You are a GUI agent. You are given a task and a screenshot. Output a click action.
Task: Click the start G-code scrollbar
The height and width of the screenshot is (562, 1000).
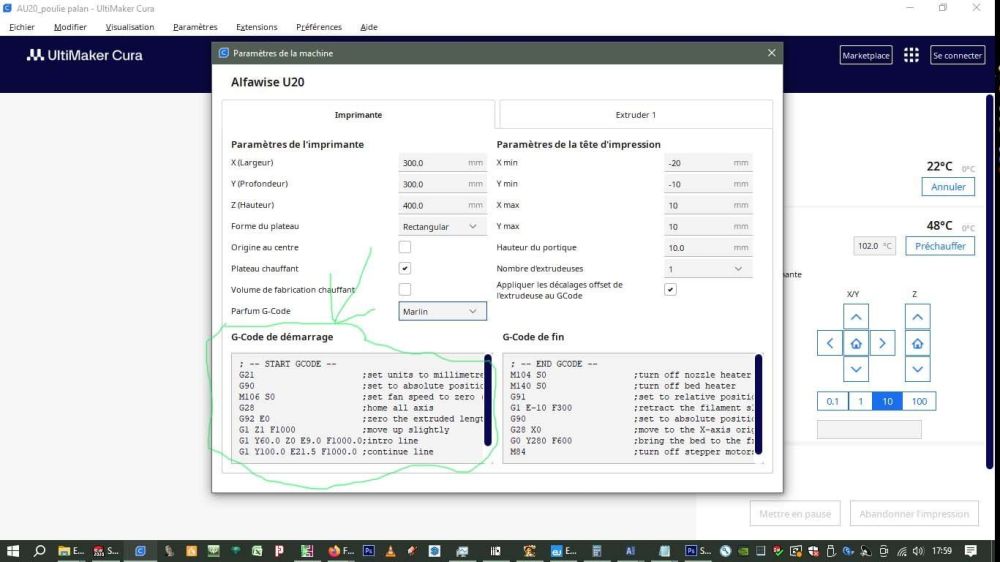pos(488,400)
